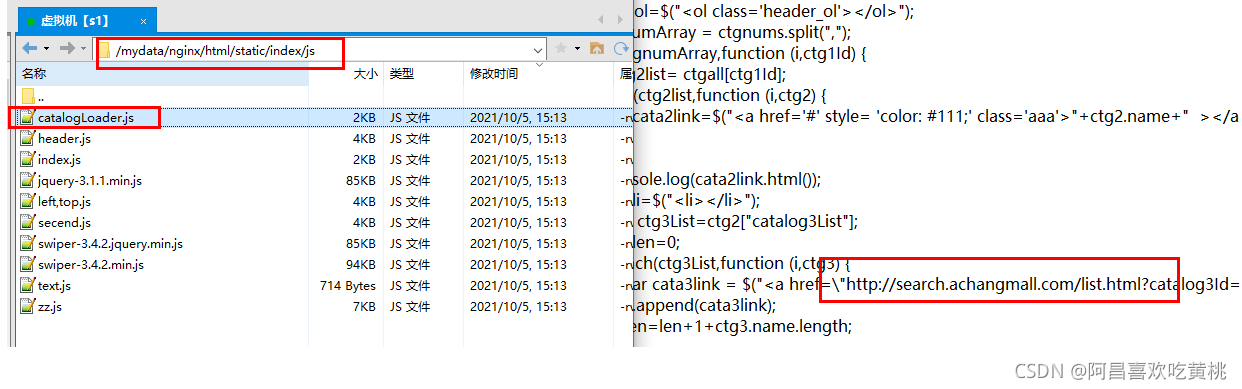The width and height of the screenshot is (1242, 389).
Task: Select the left,top.js file
Action: click(64, 202)
